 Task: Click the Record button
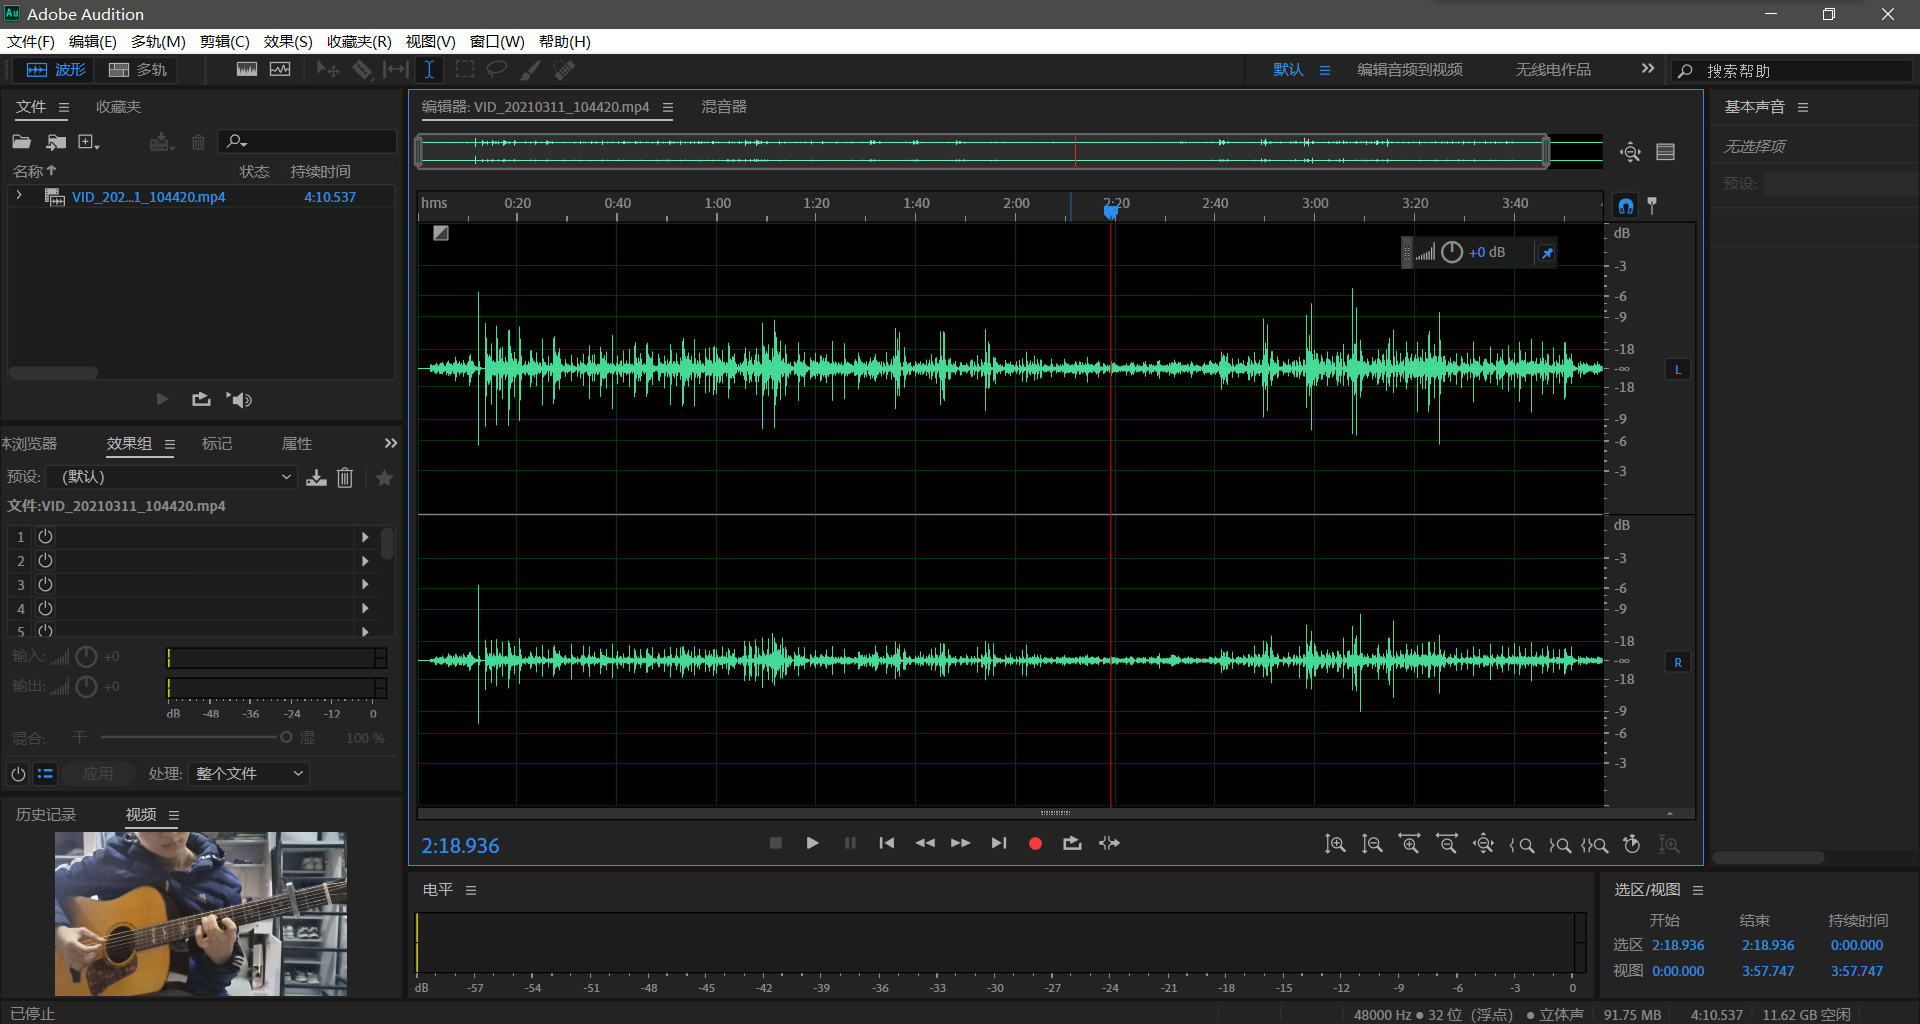pos(1035,844)
